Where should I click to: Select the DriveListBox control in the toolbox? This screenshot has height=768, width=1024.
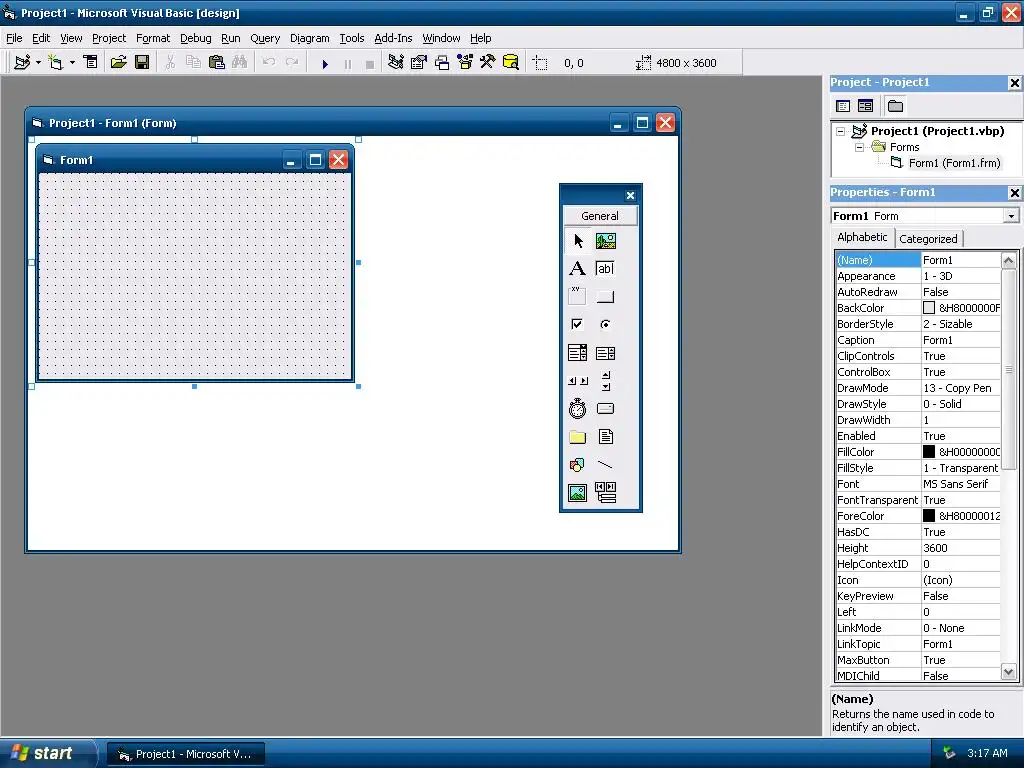pyautogui.click(x=605, y=409)
